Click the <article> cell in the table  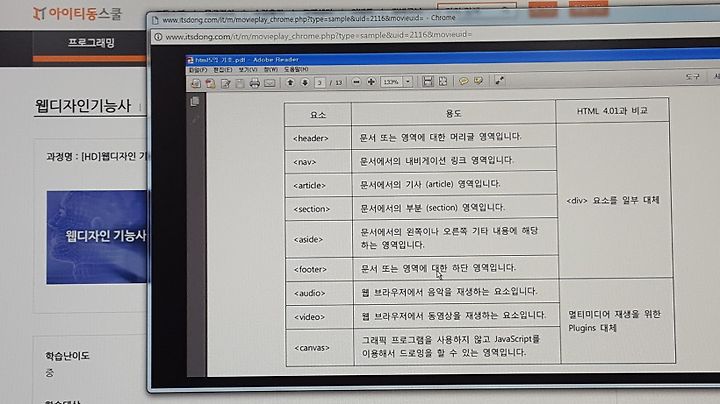click(x=318, y=185)
